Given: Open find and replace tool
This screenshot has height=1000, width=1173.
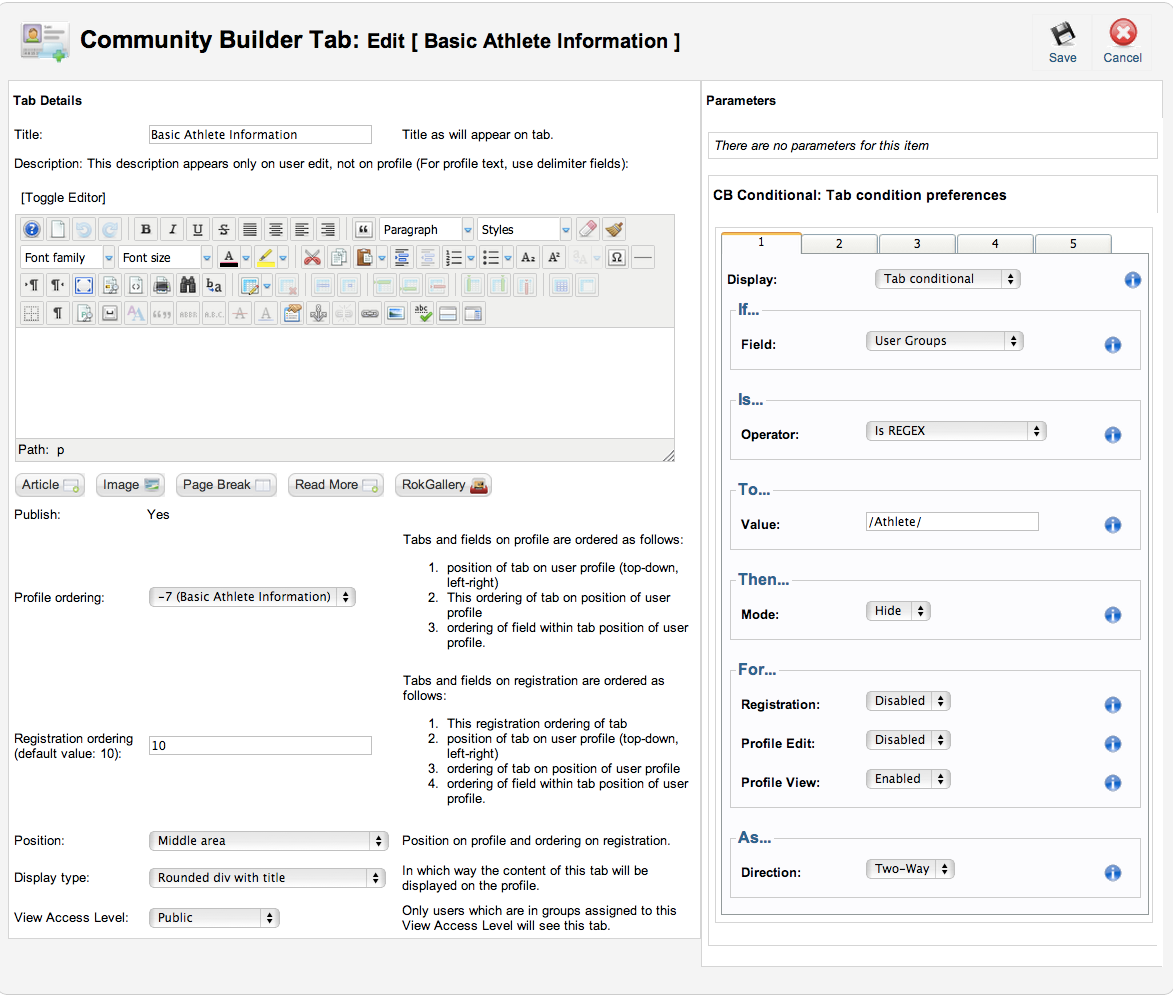Looking at the screenshot, I should (214, 285).
